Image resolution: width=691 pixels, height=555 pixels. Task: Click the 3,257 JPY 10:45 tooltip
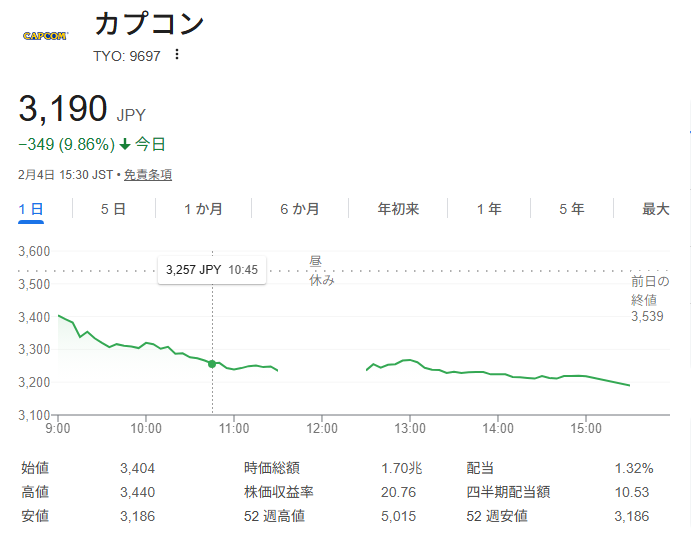click(x=212, y=270)
